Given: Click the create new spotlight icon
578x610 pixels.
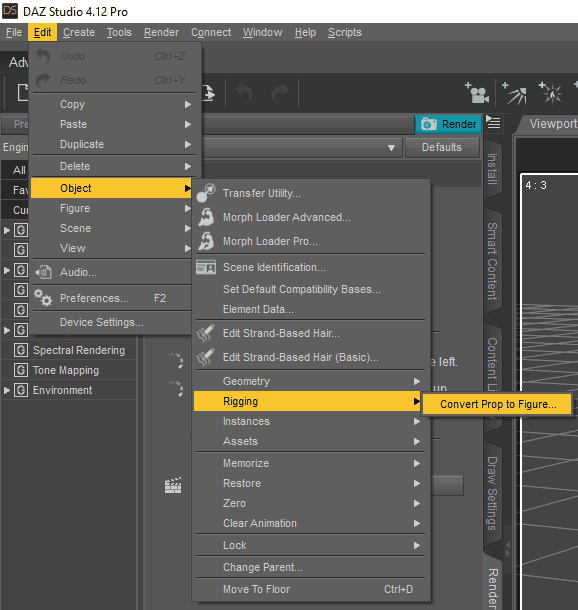Looking at the screenshot, I should click(514, 93).
